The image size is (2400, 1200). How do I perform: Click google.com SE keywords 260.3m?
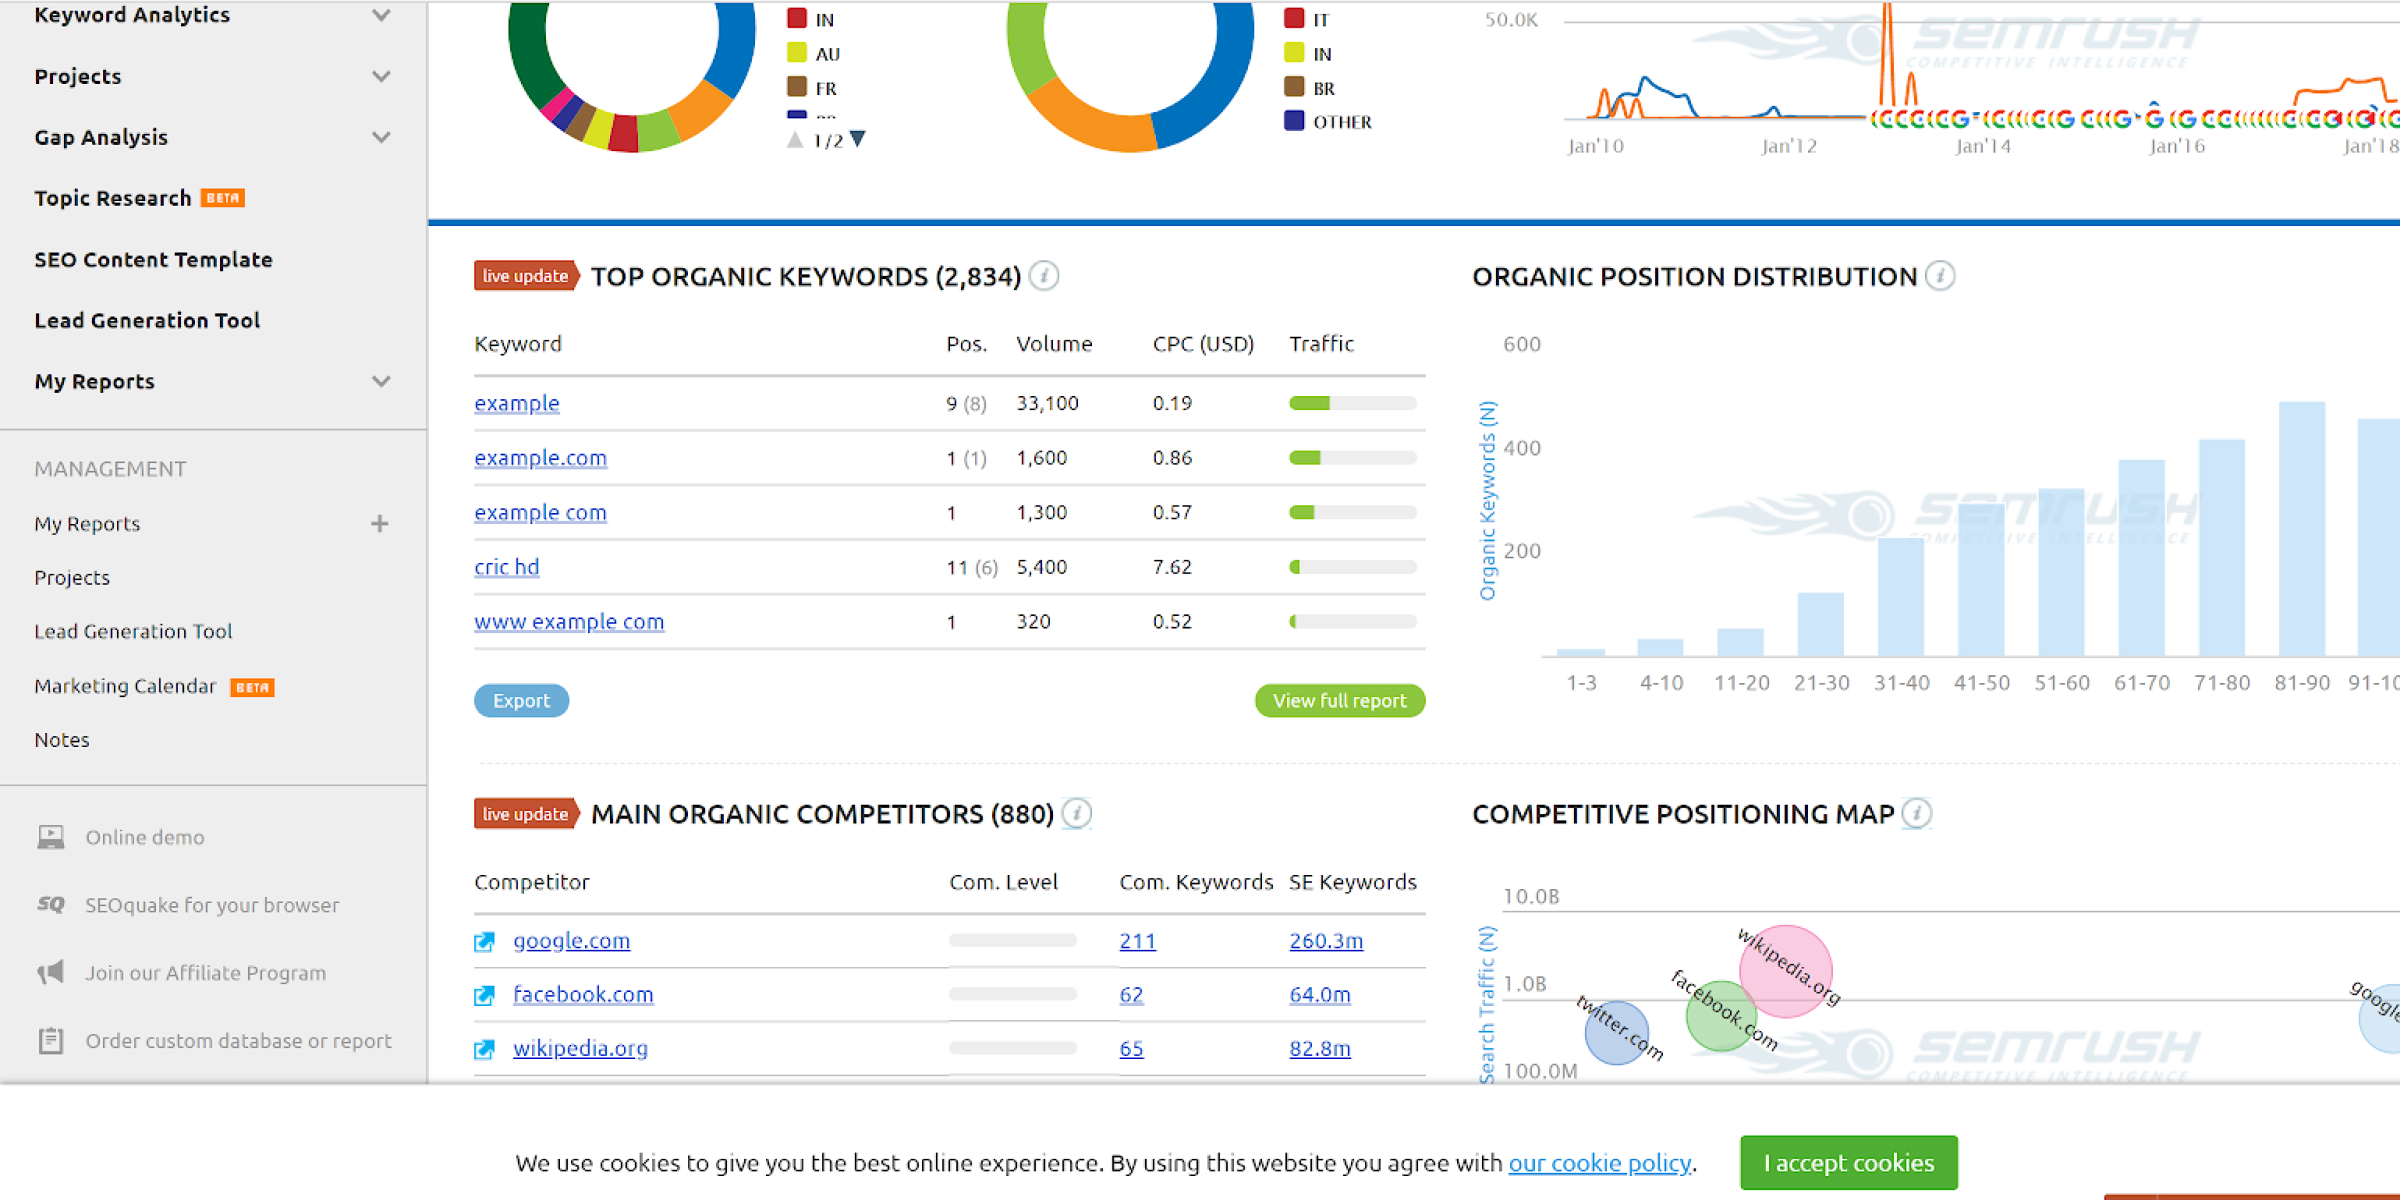(1326, 941)
